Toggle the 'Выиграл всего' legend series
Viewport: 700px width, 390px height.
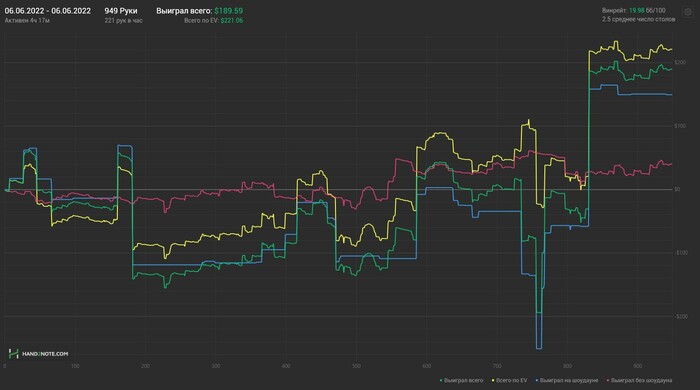point(462,381)
